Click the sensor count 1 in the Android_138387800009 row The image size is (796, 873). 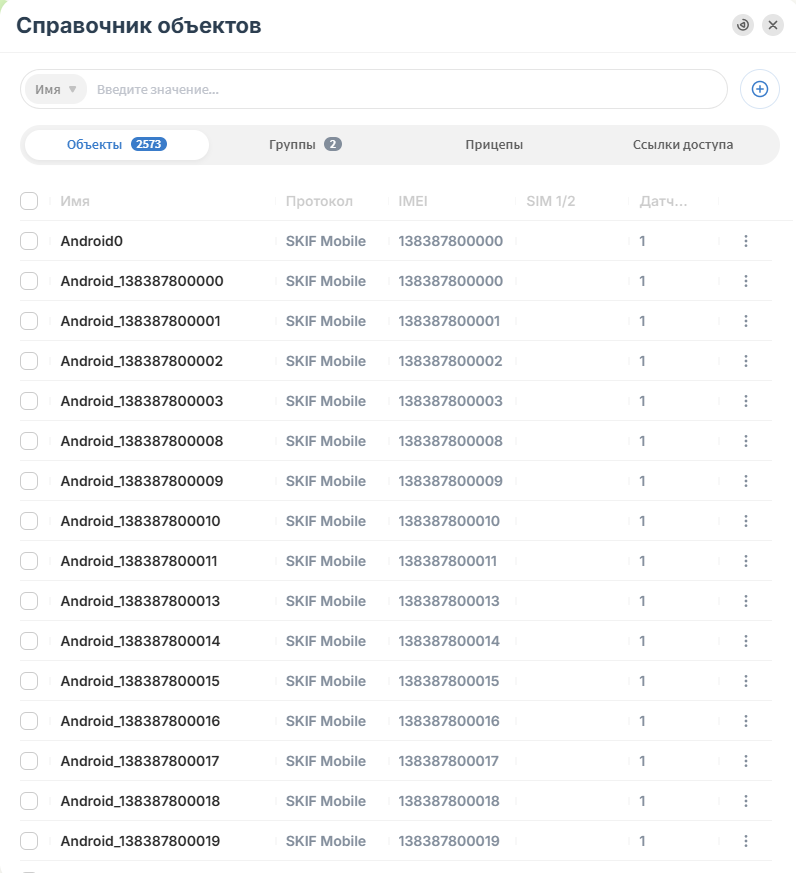642,481
